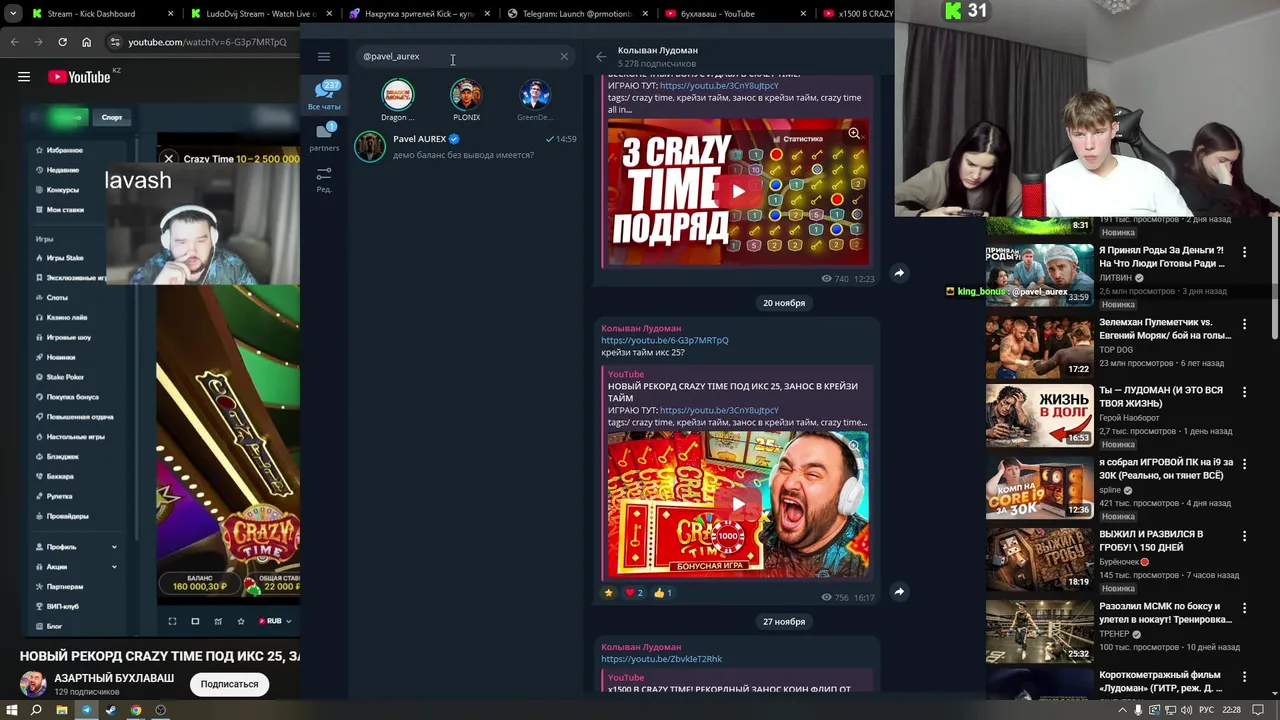Open the Pavel AUREX chat
The width and height of the screenshot is (1280, 720).
pos(466,146)
